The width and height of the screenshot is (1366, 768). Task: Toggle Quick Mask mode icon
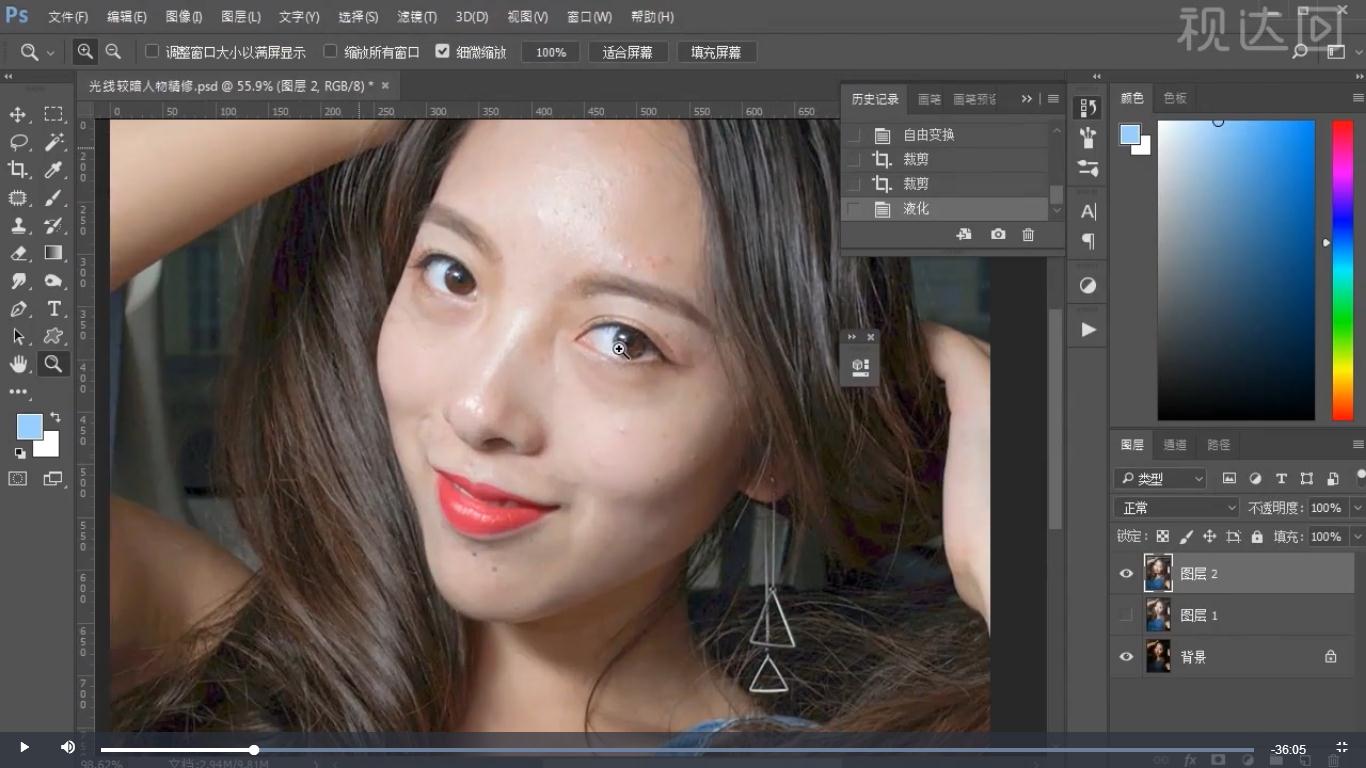click(x=18, y=479)
